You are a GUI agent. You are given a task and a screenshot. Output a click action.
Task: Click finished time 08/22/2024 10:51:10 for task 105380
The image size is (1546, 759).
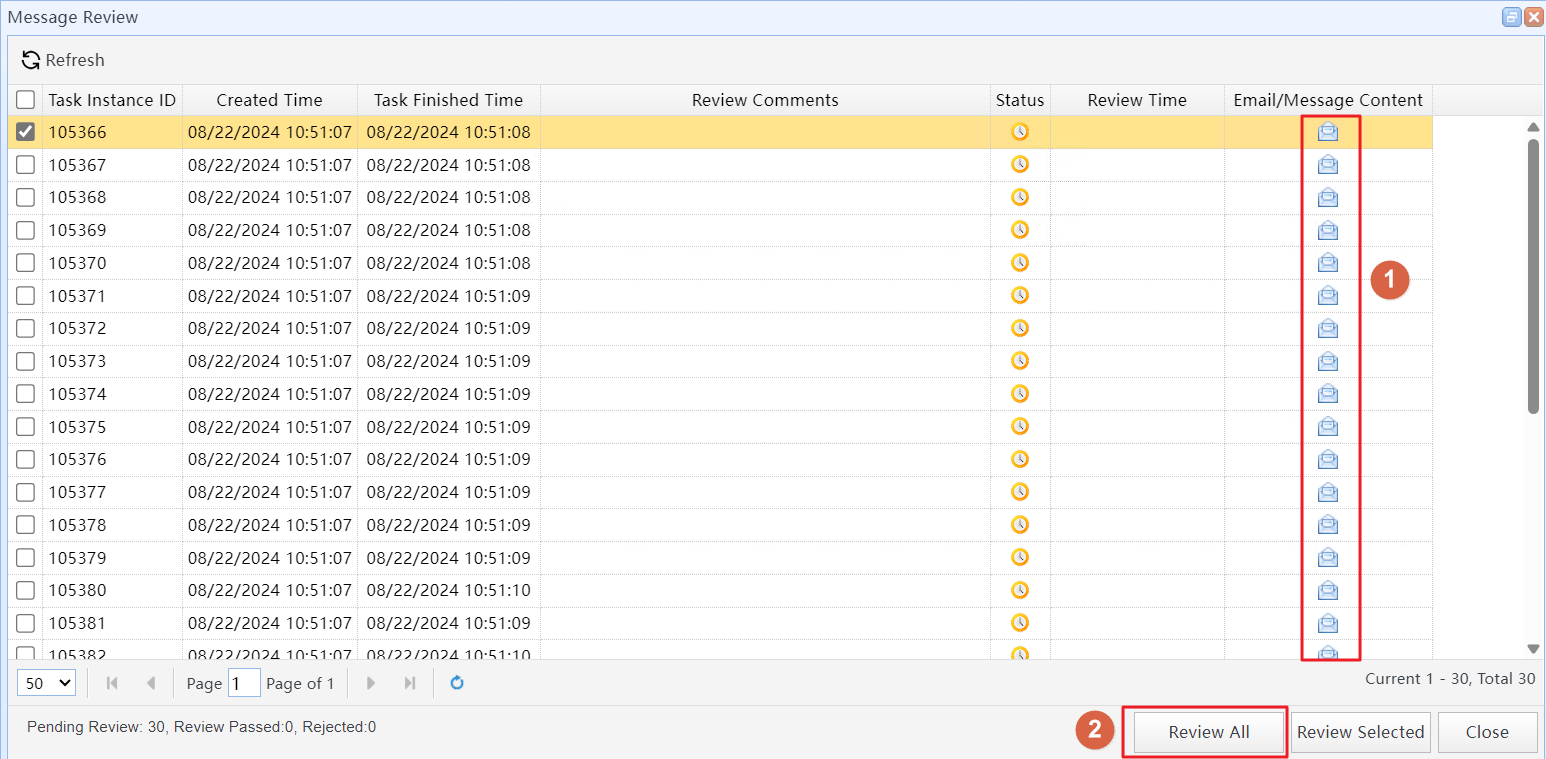[x=449, y=590]
